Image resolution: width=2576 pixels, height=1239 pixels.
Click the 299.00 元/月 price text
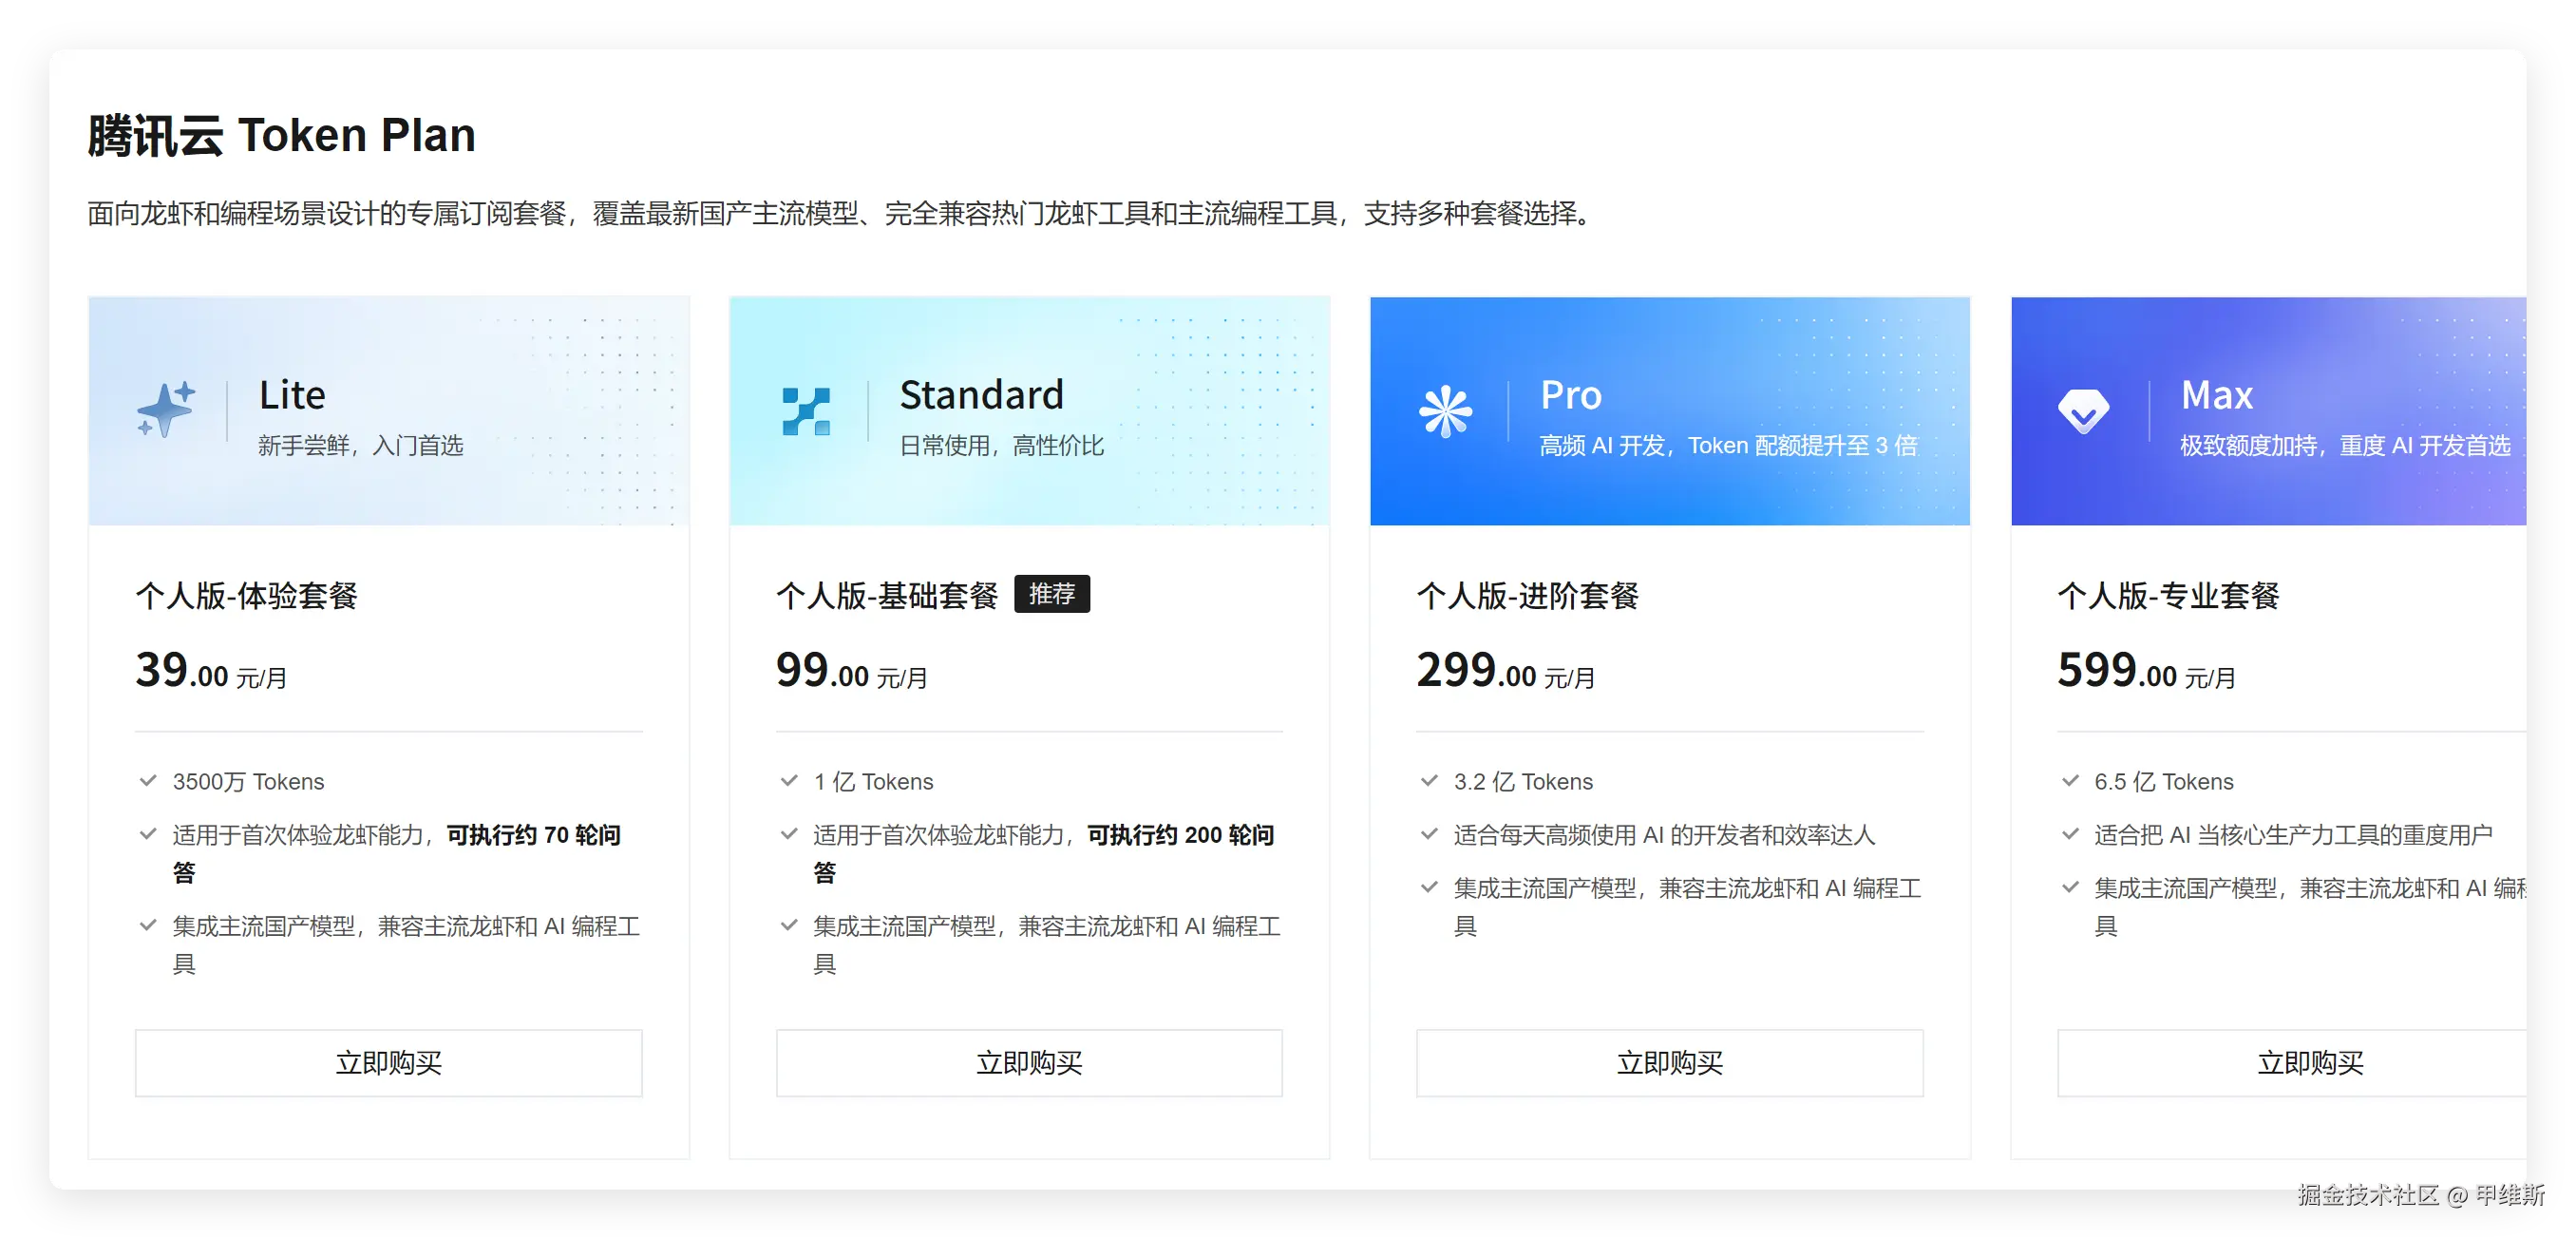point(1505,672)
